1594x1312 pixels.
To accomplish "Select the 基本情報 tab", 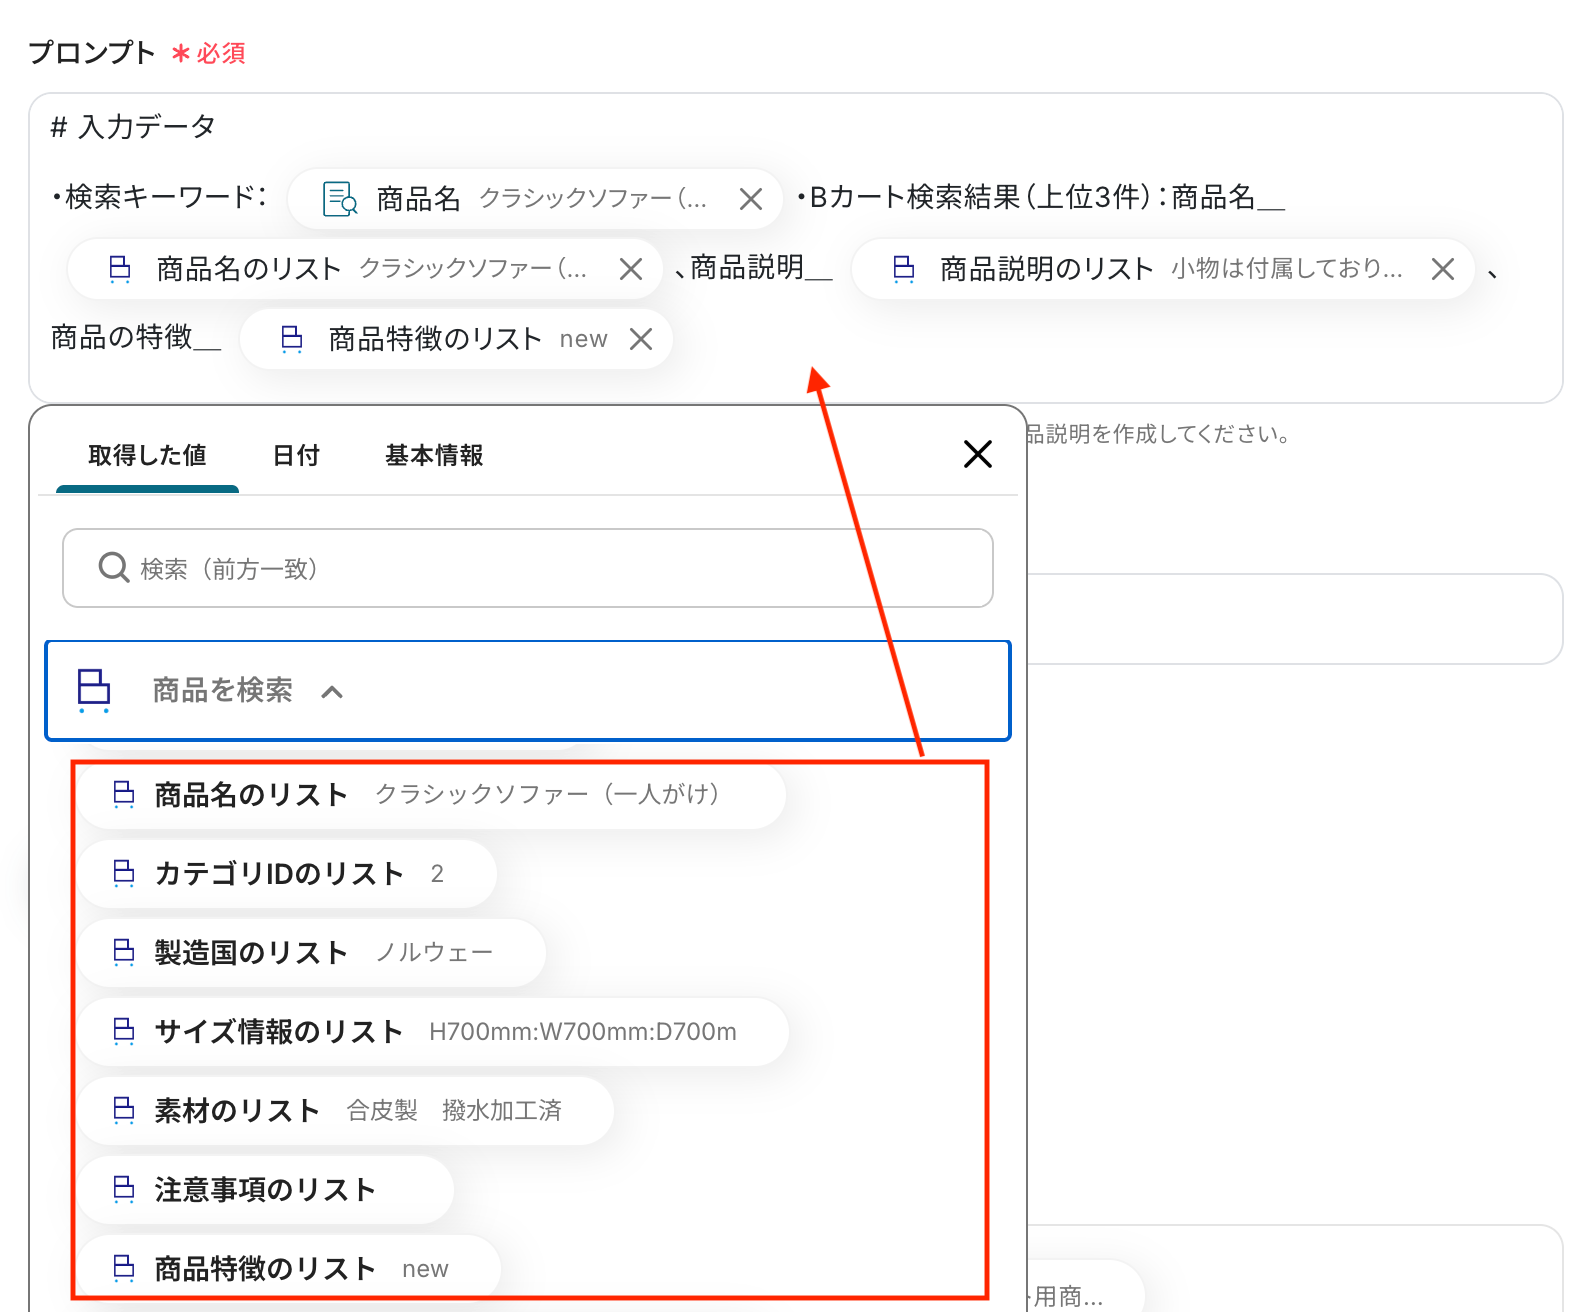I will tap(434, 456).
